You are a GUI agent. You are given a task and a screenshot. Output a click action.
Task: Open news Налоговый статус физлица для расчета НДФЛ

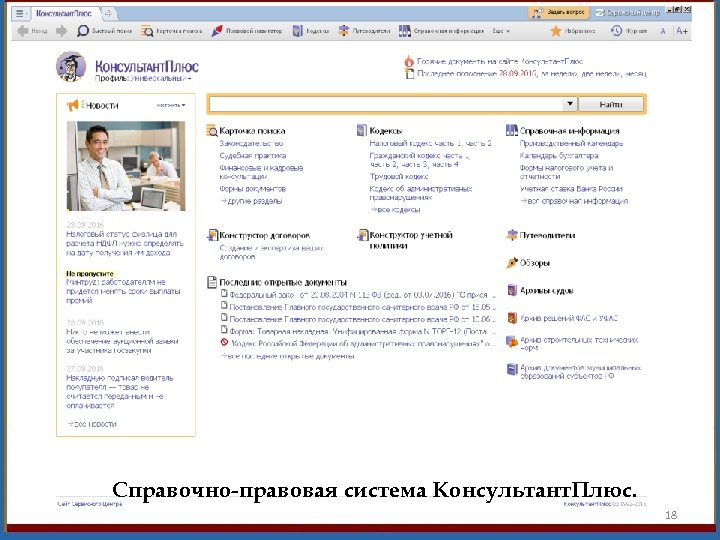coord(124,243)
